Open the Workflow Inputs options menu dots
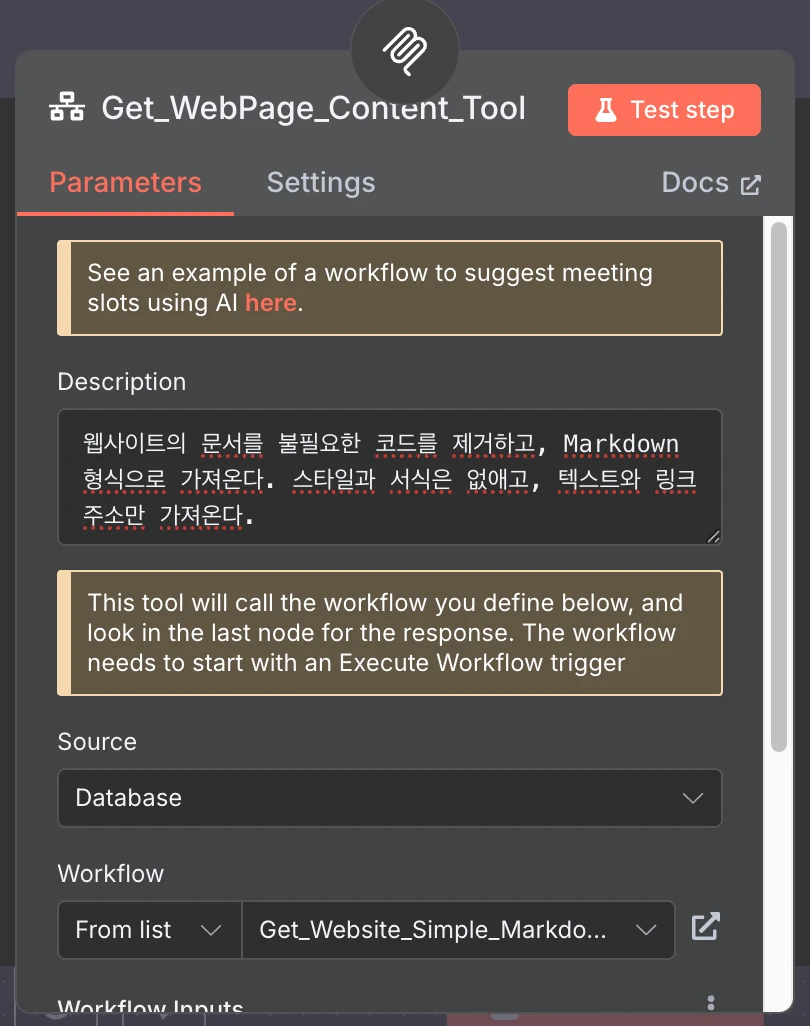Viewport: 810px width, 1026px height. click(x=711, y=1003)
